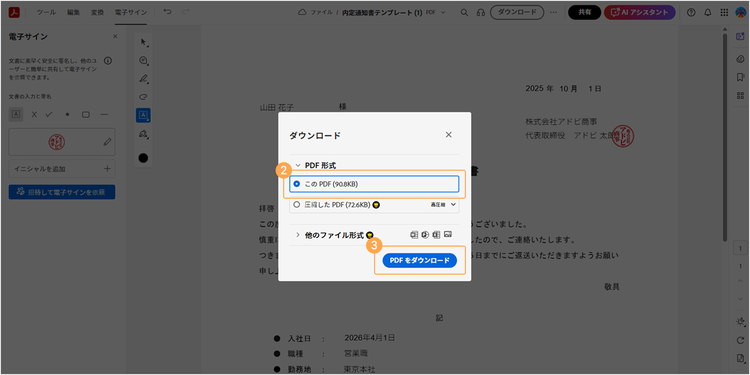
Task: Click the info icon in 電子サイン panel
Action: click(108, 61)
